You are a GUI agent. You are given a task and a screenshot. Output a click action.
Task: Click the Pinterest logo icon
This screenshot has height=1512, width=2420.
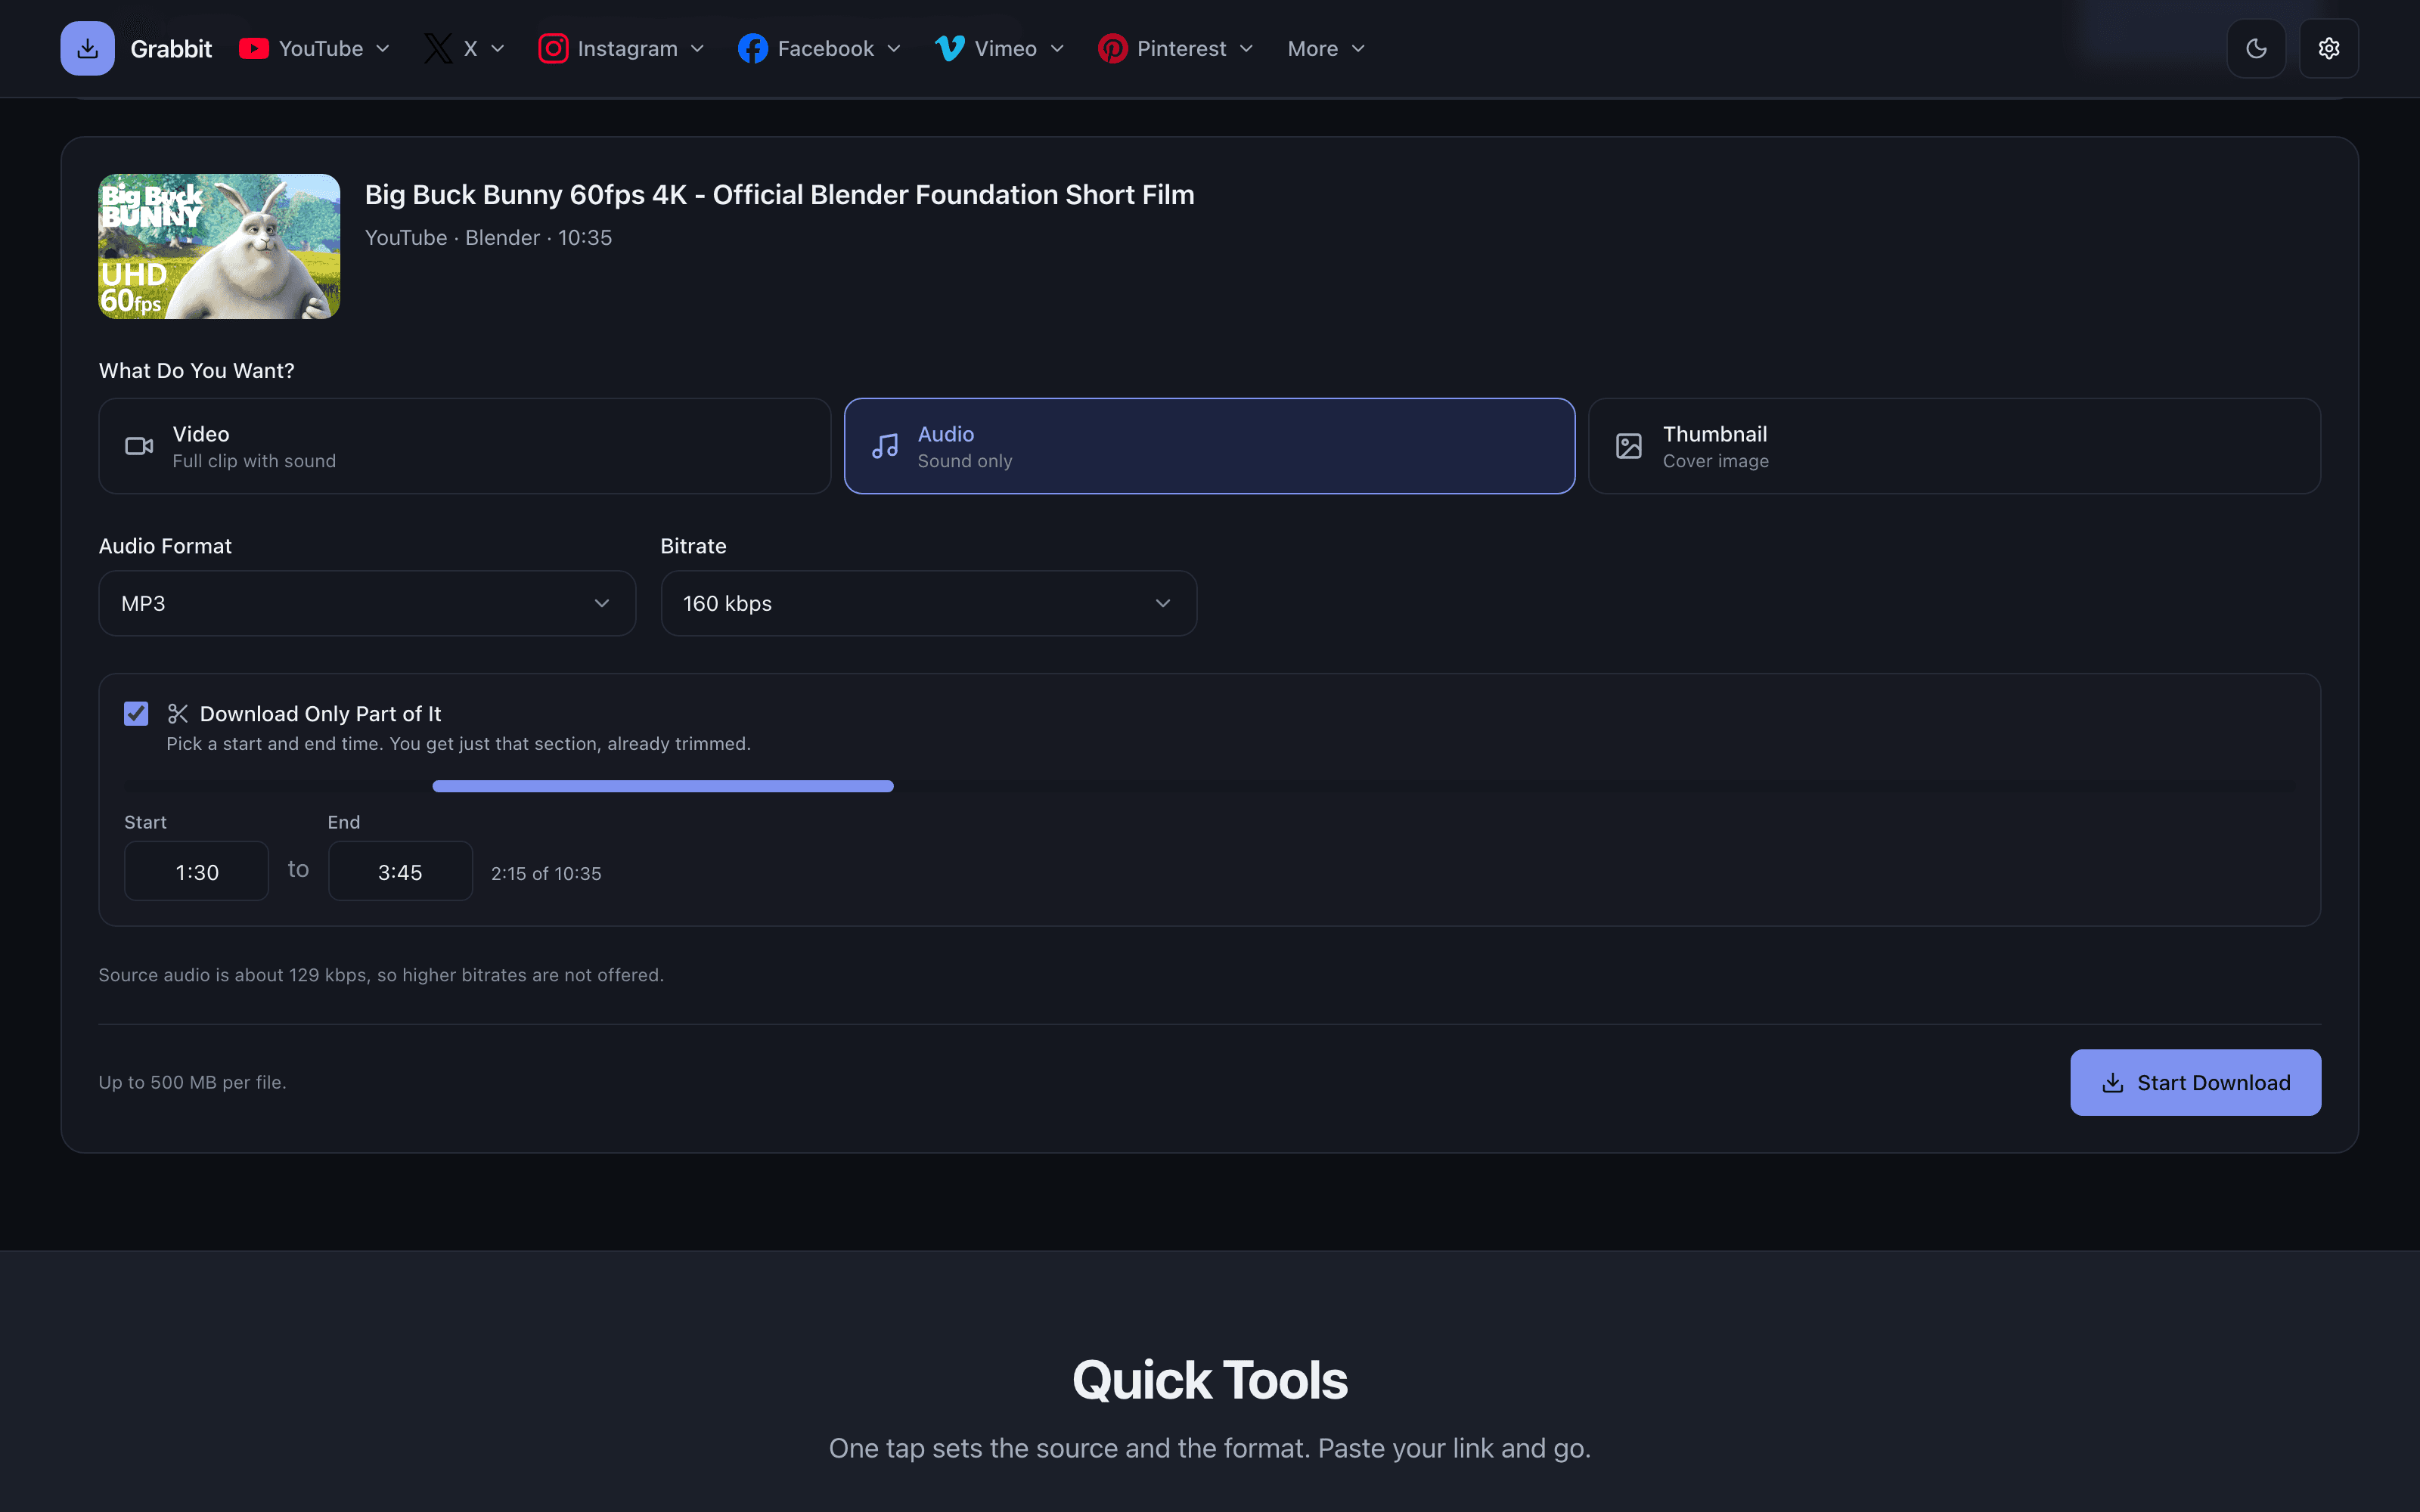coord(1112,48)
